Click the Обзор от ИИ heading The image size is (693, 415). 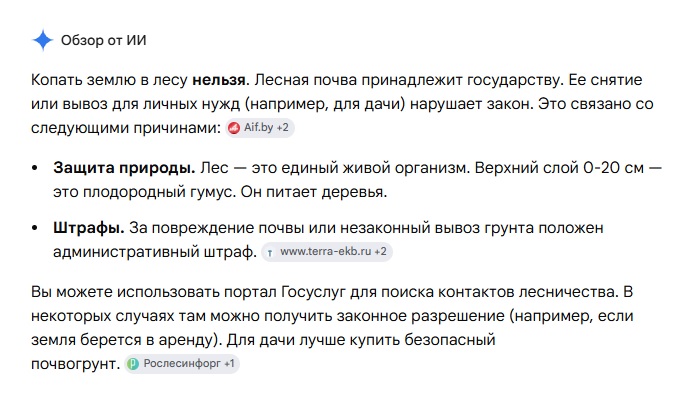(103, 40)
